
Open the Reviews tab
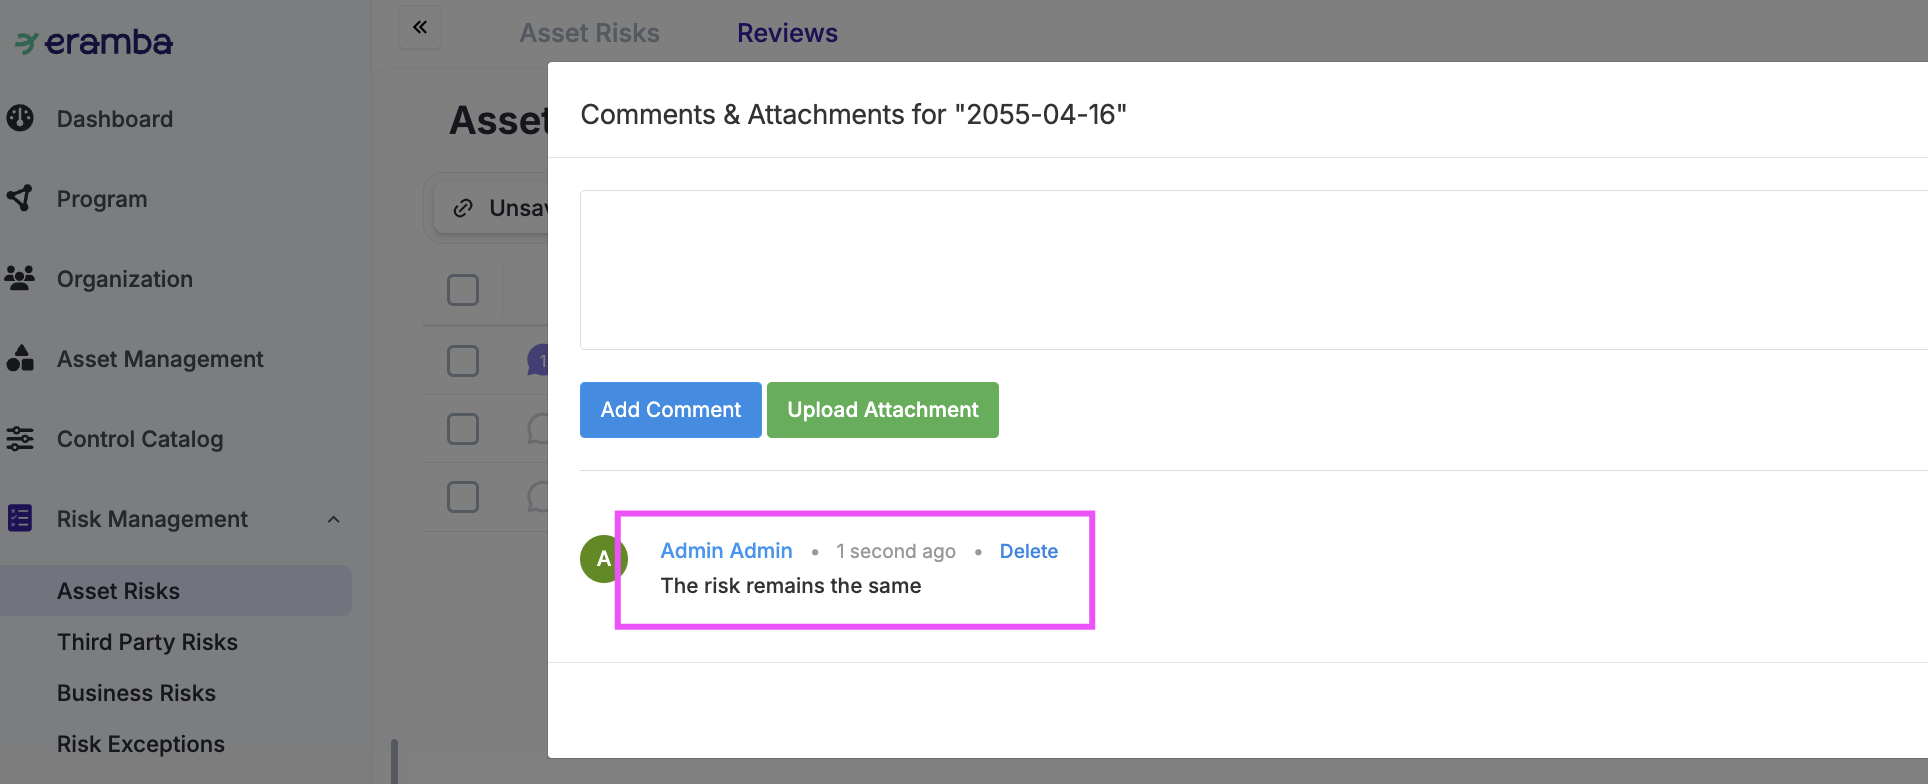coord(787,33)
